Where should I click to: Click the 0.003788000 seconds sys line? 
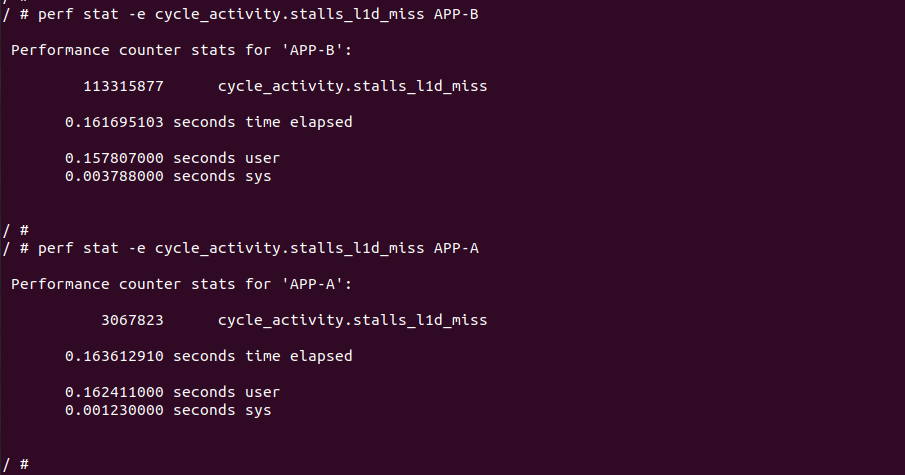(x=168, y=176)
